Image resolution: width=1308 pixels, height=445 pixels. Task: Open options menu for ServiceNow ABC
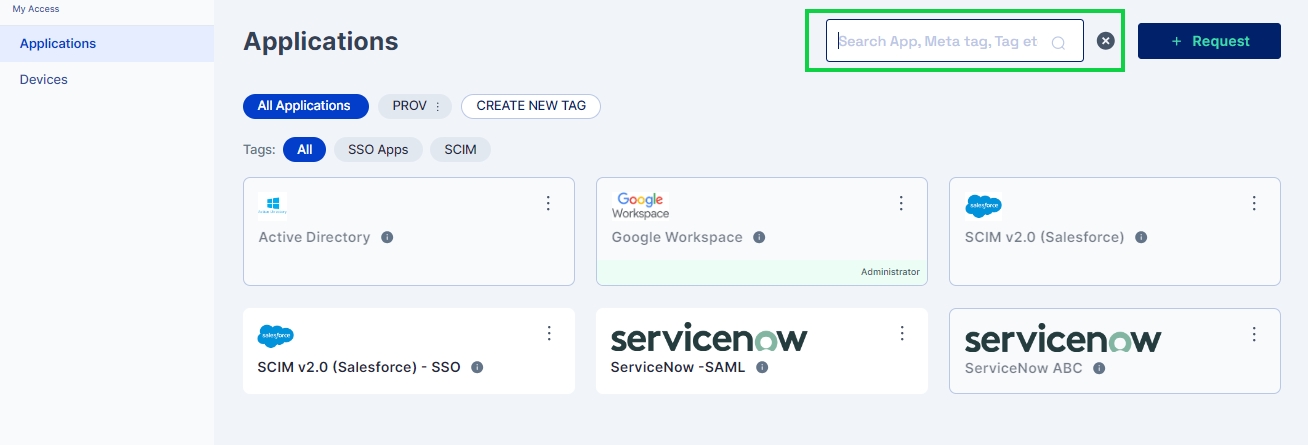1254,333
